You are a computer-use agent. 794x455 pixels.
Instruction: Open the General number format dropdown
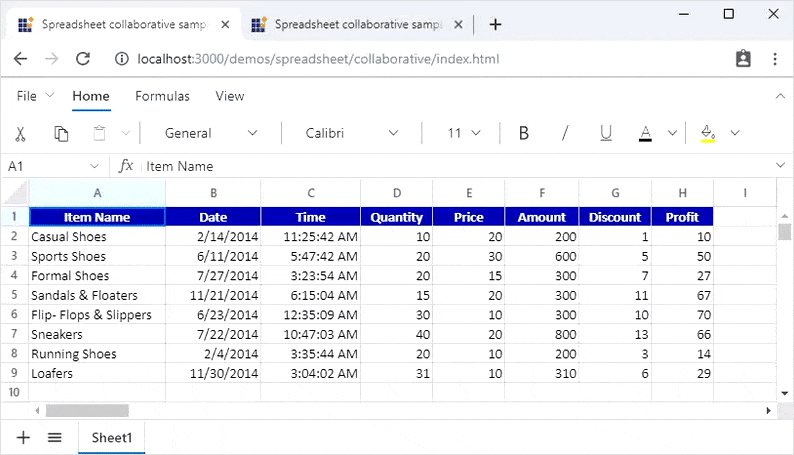pyautogui.click(x=211, y=133)
